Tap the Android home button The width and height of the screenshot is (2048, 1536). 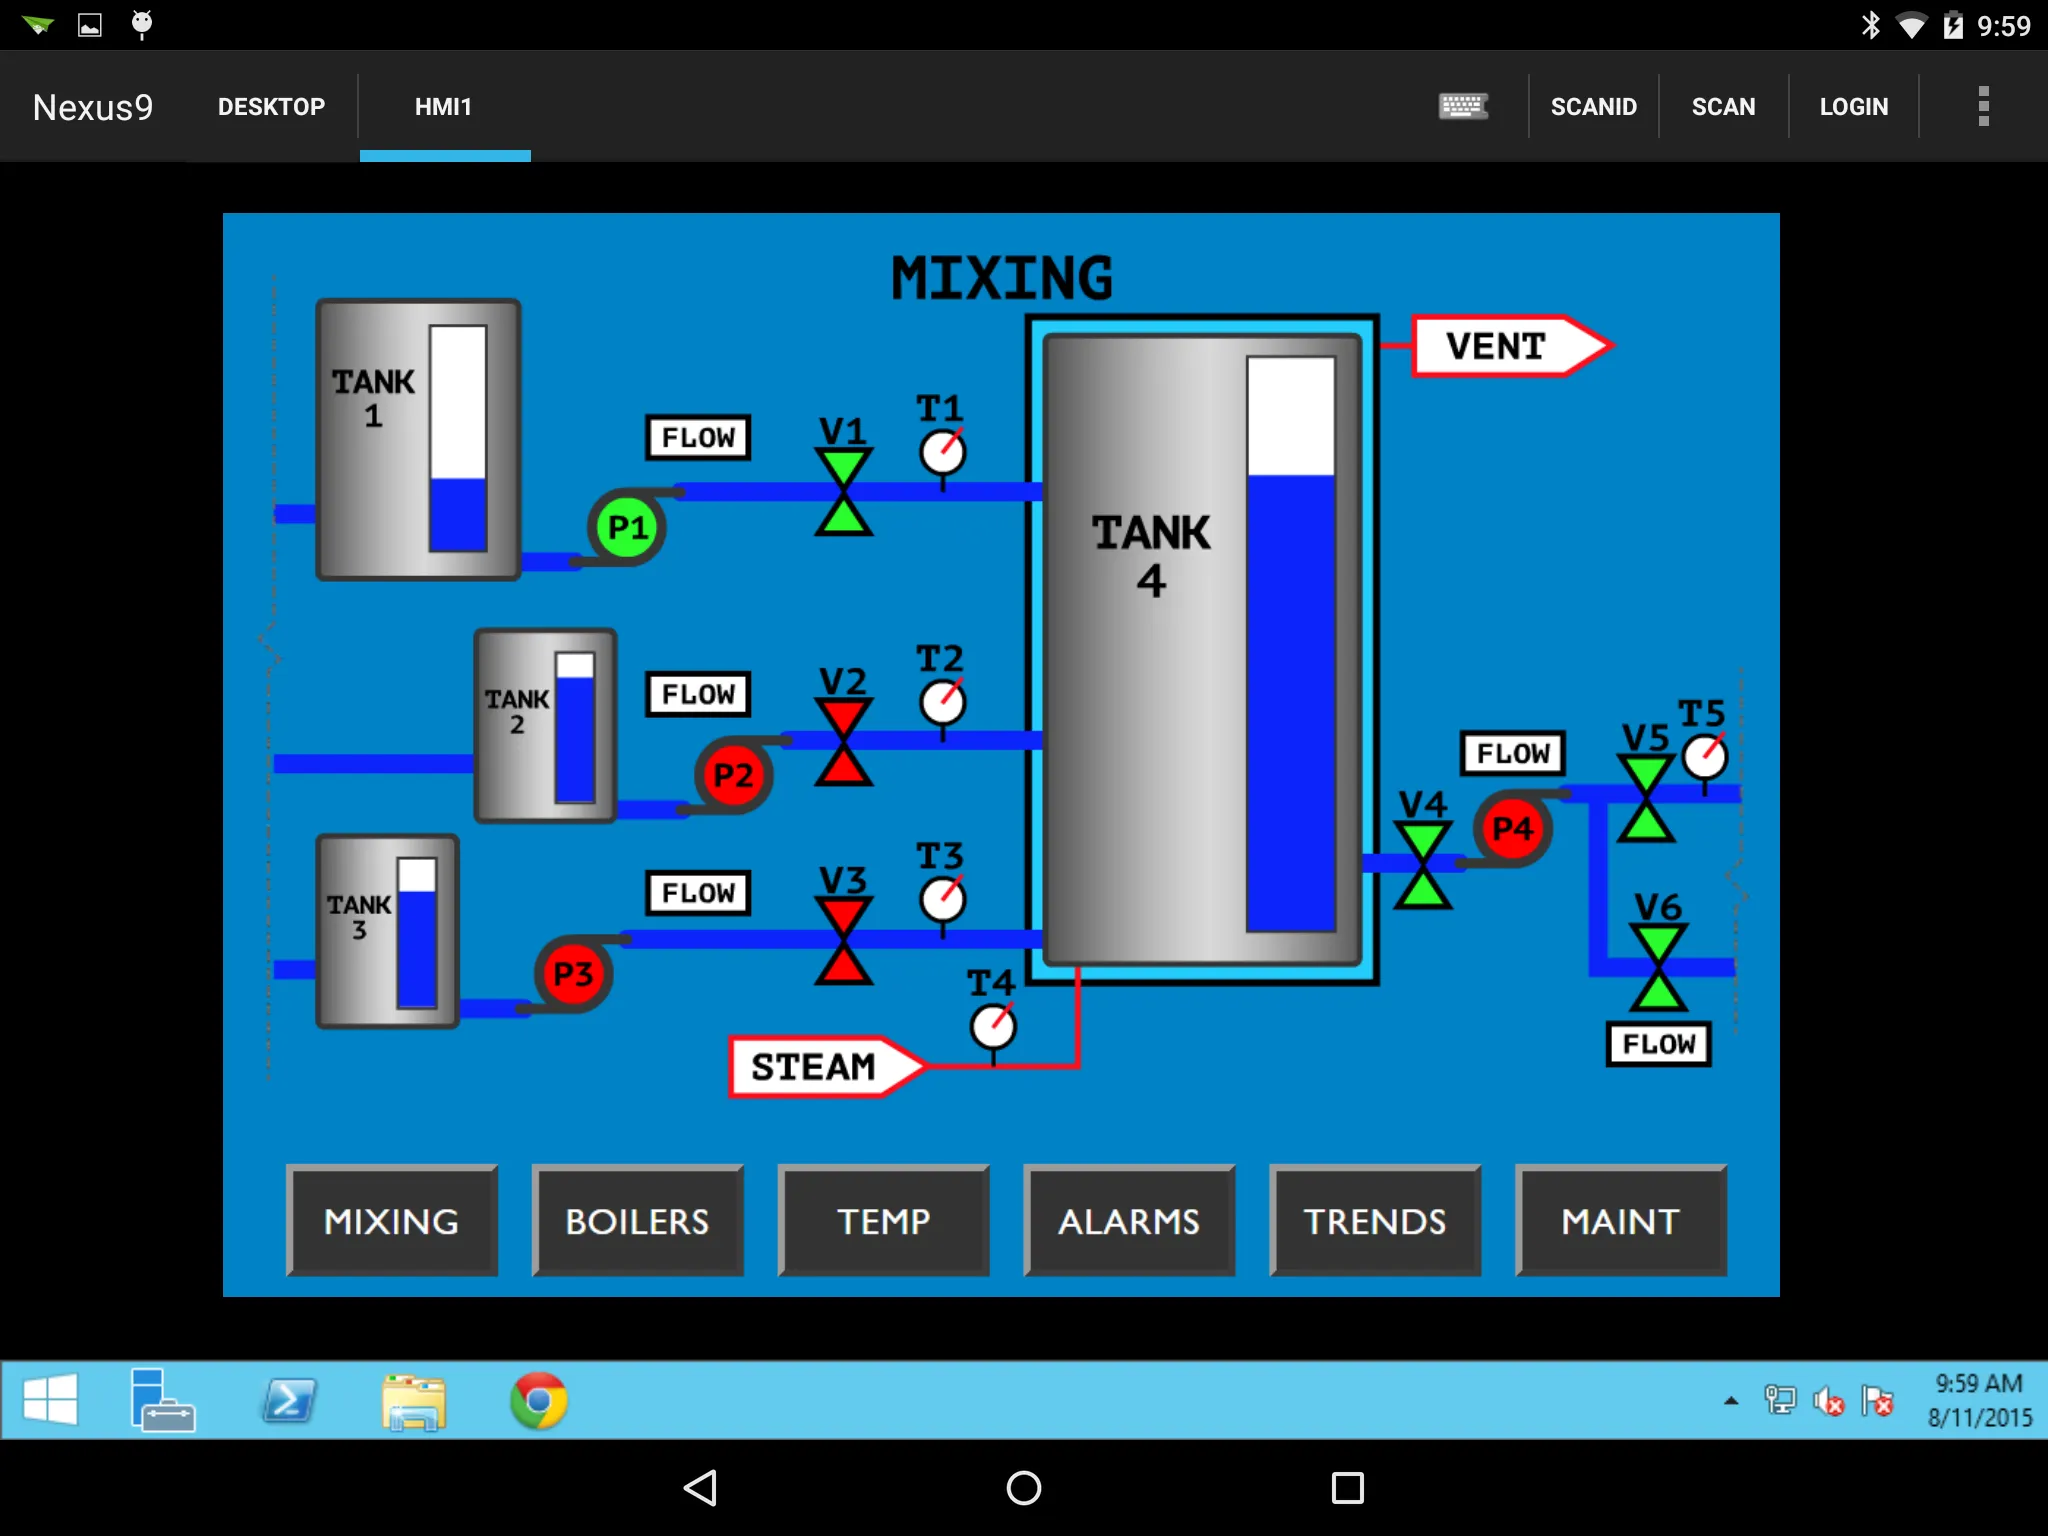coord(1023,1487)
